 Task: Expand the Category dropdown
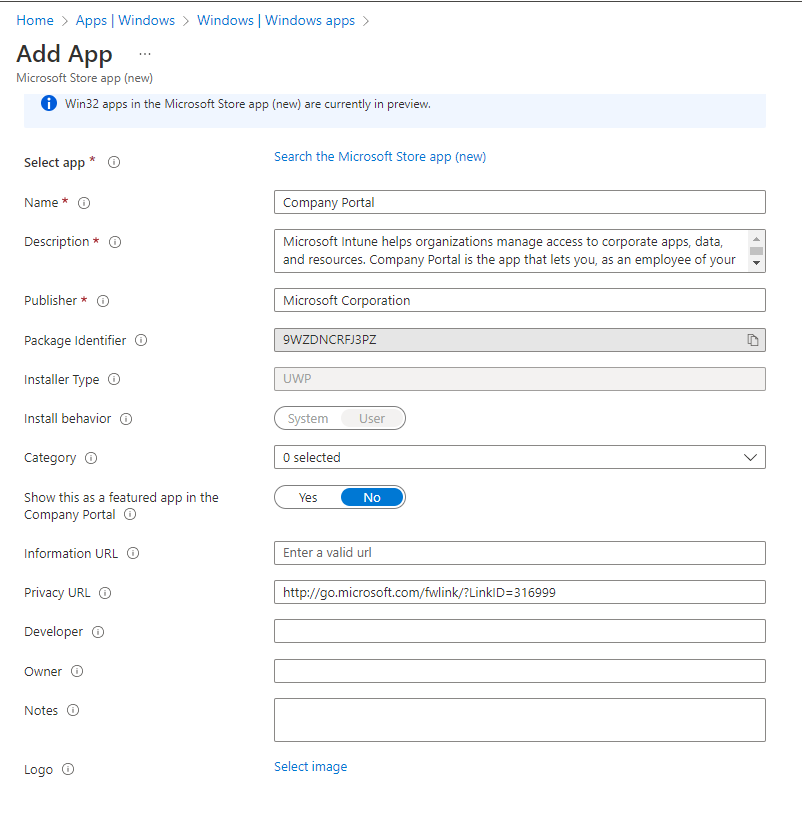[519, 458]
